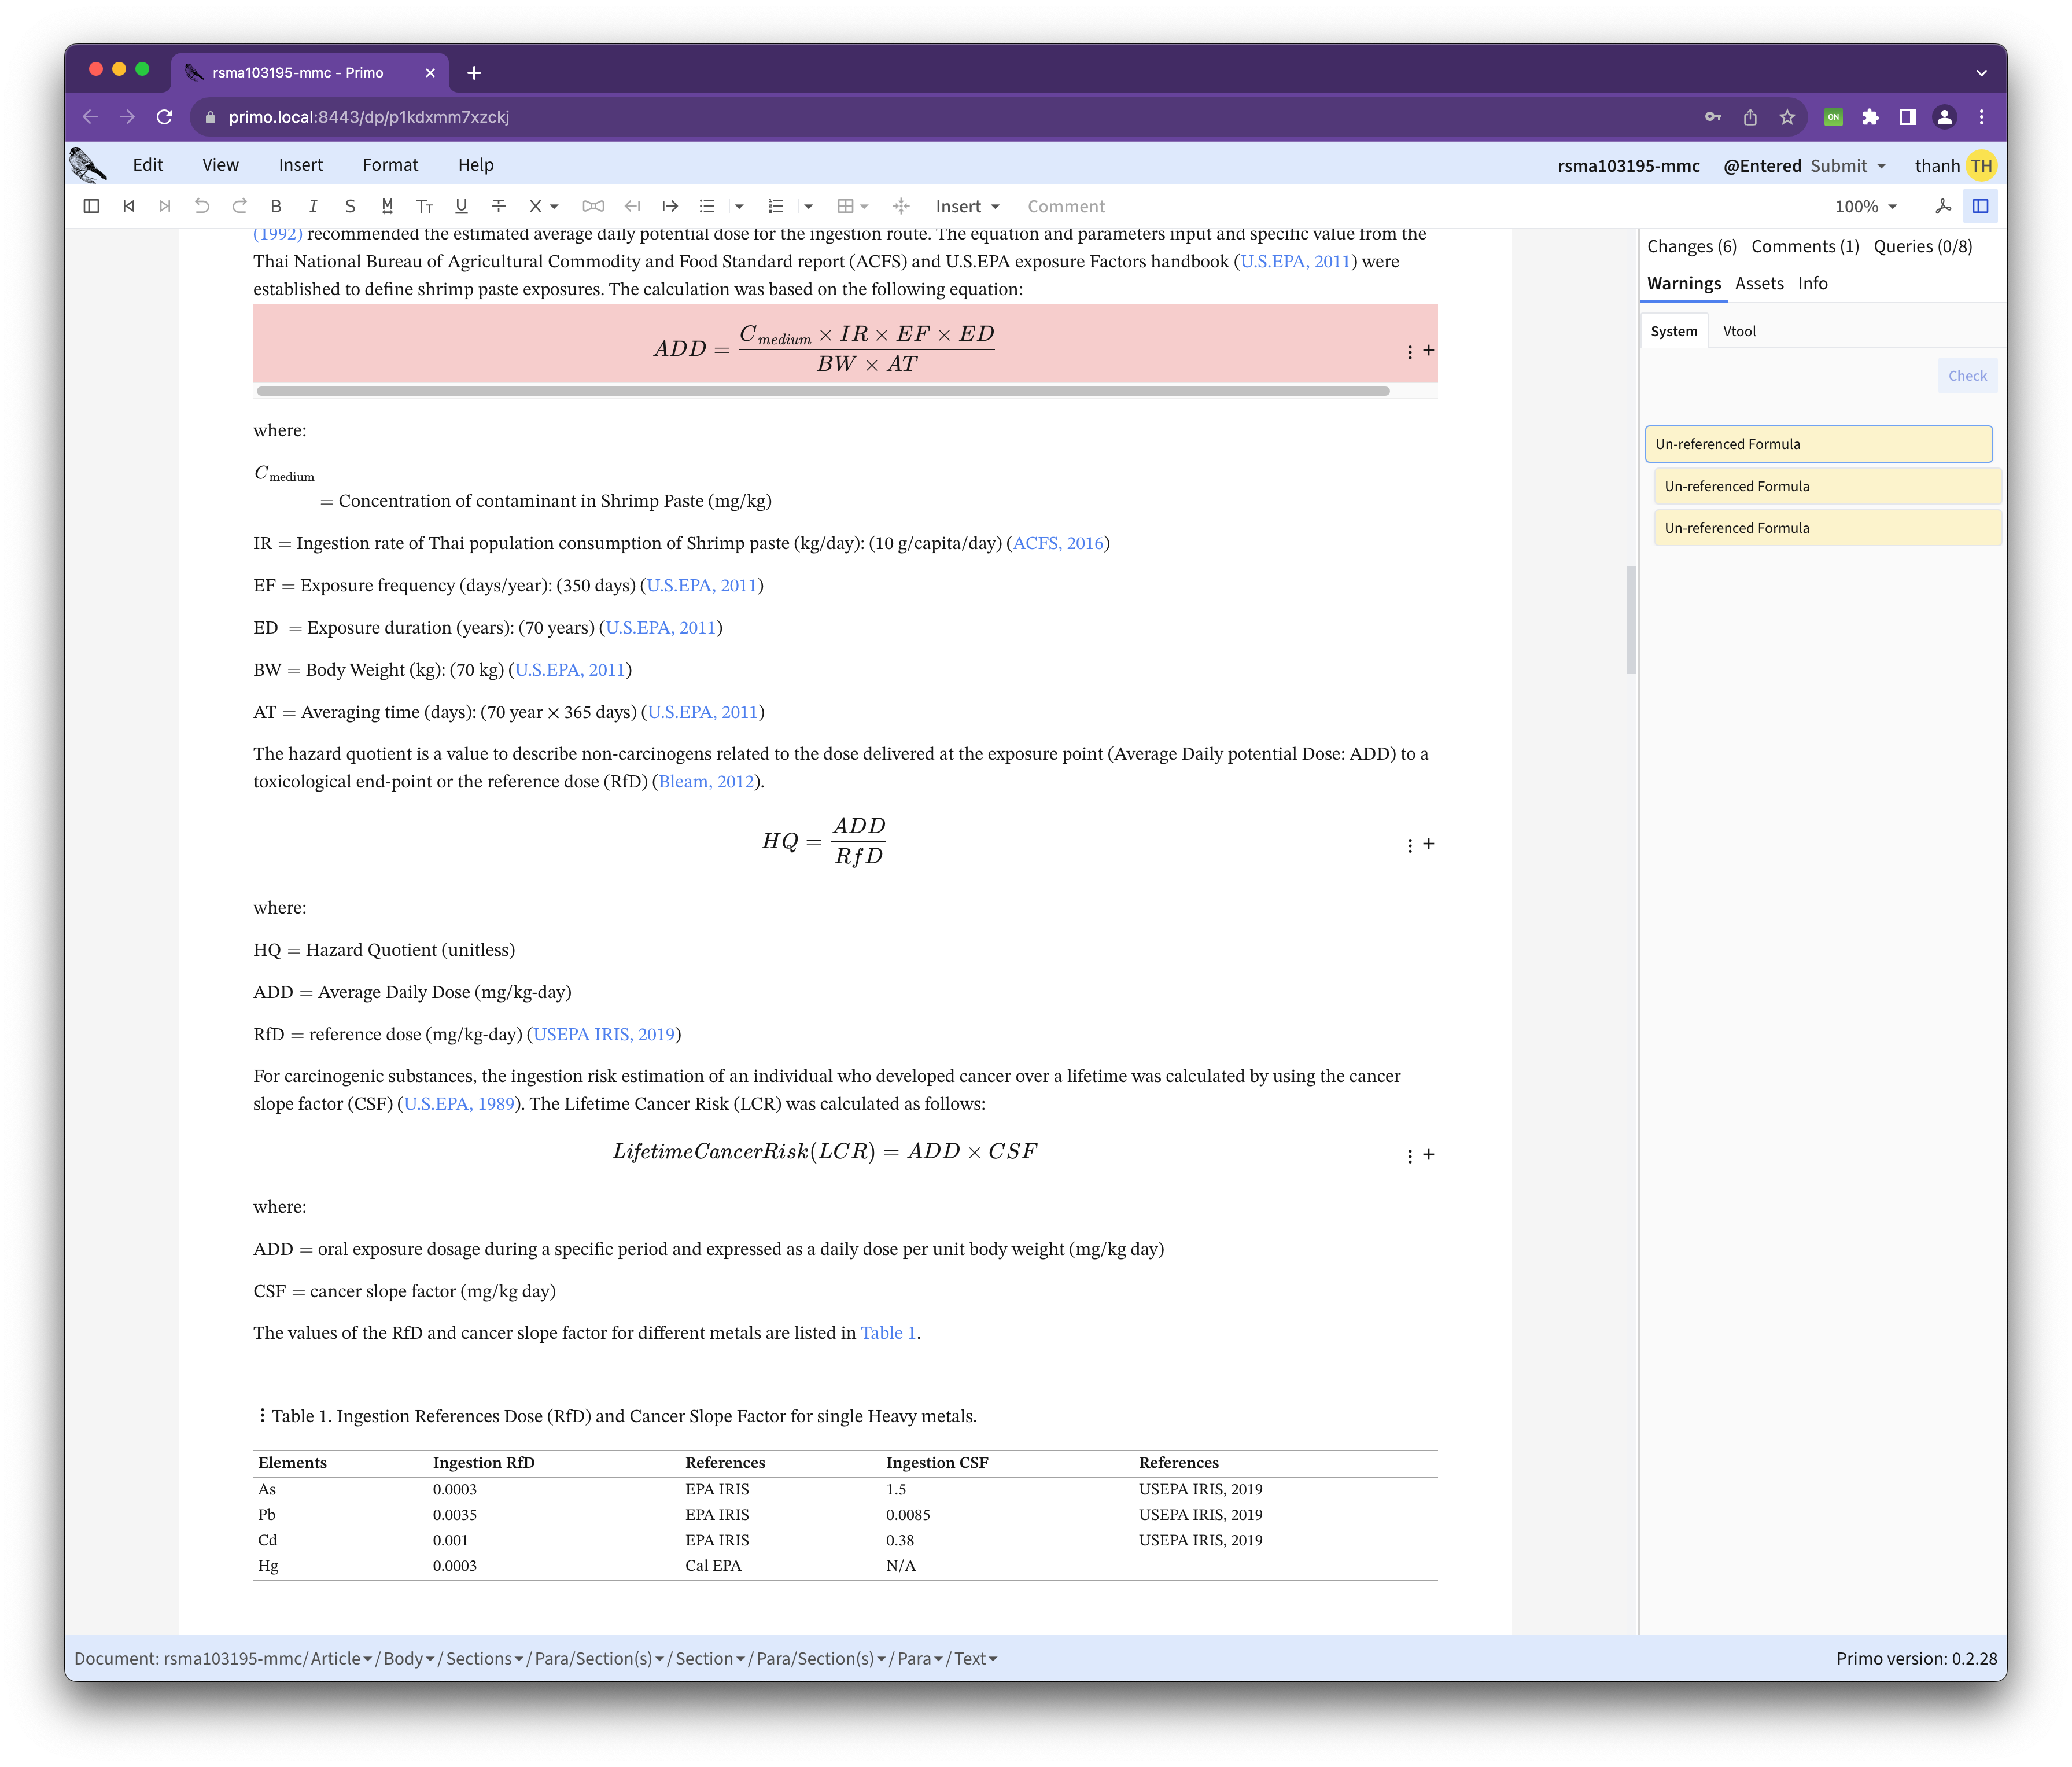Screen dimensions: 2072x1767
Task: Click the indent right arrow icon
Action: pyautogui.click(x=670, y=206)
